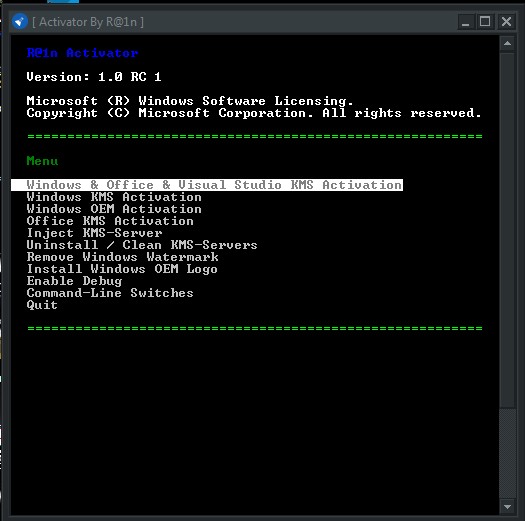Close the Activator By R@1n window
This screenshot has height=521, width=525.
pyautogui.click(x=506, y=22)
